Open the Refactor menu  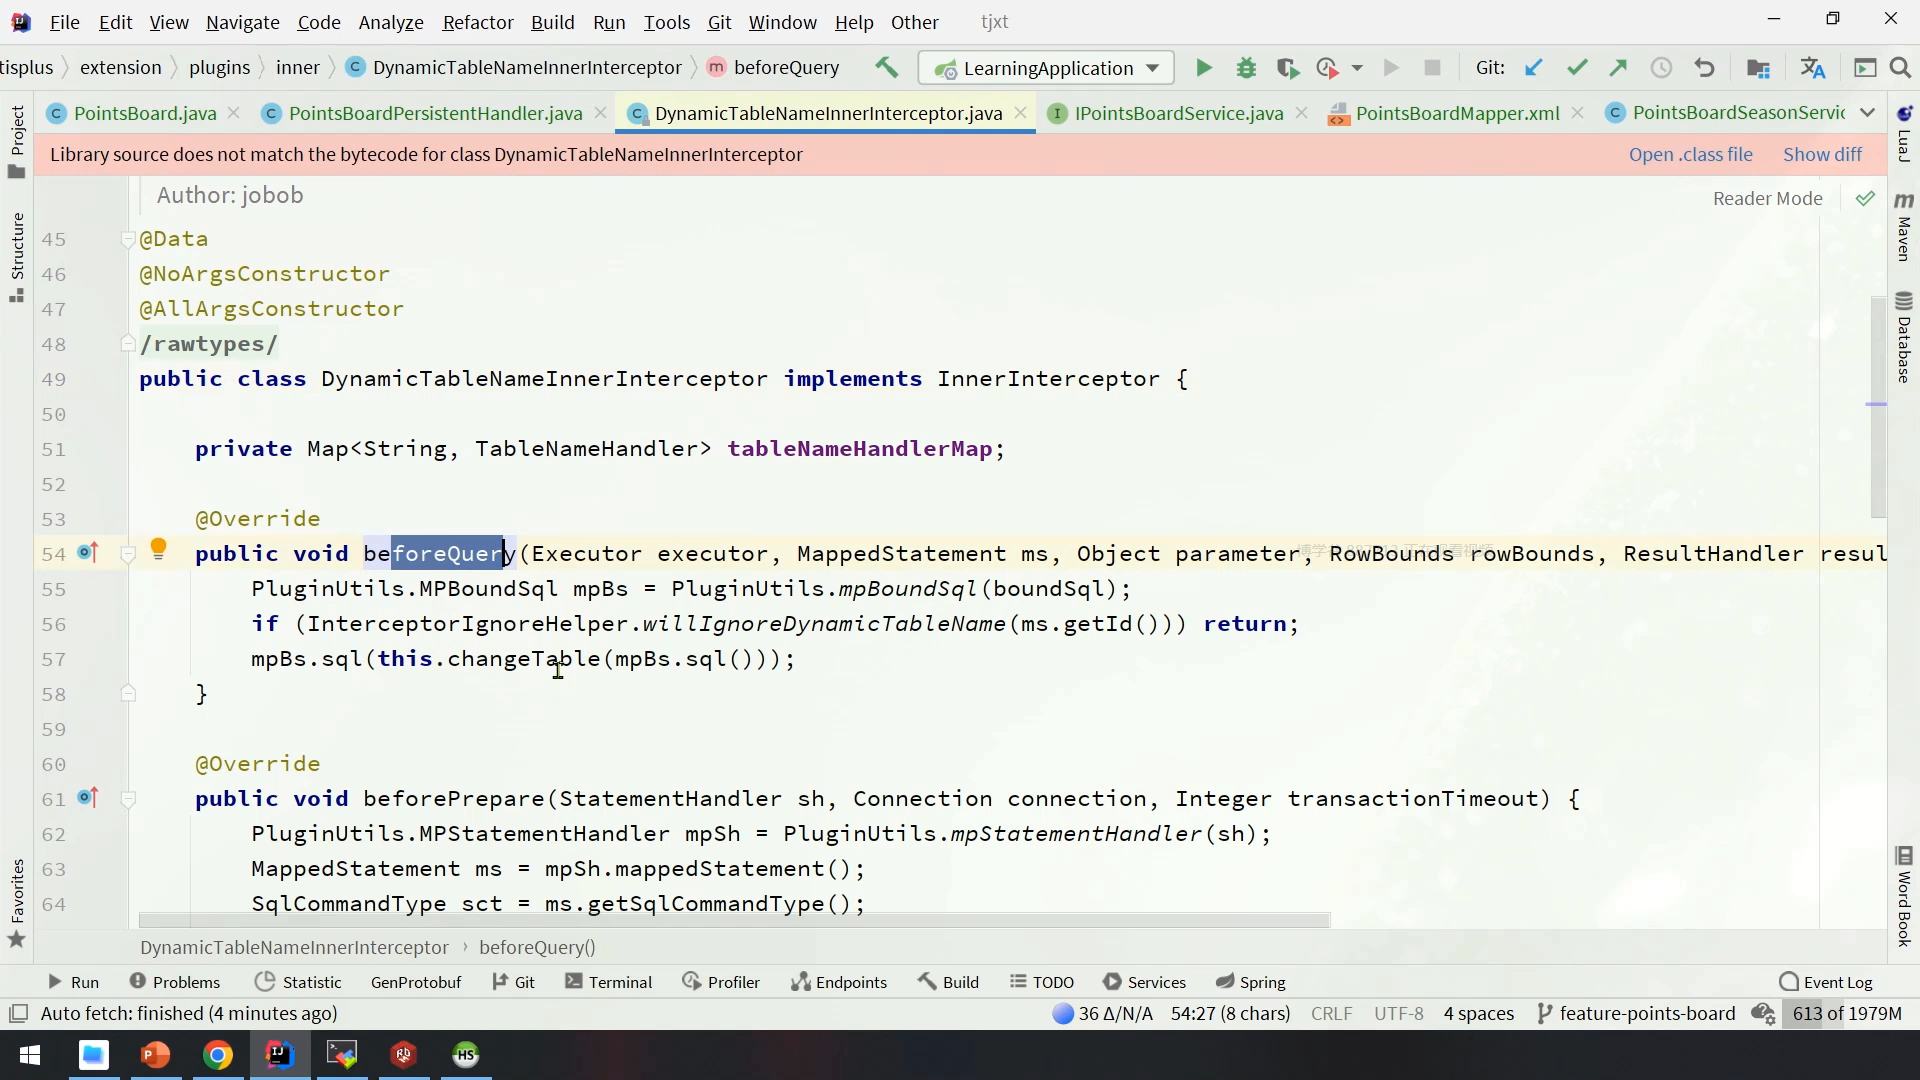click(477, 22)
